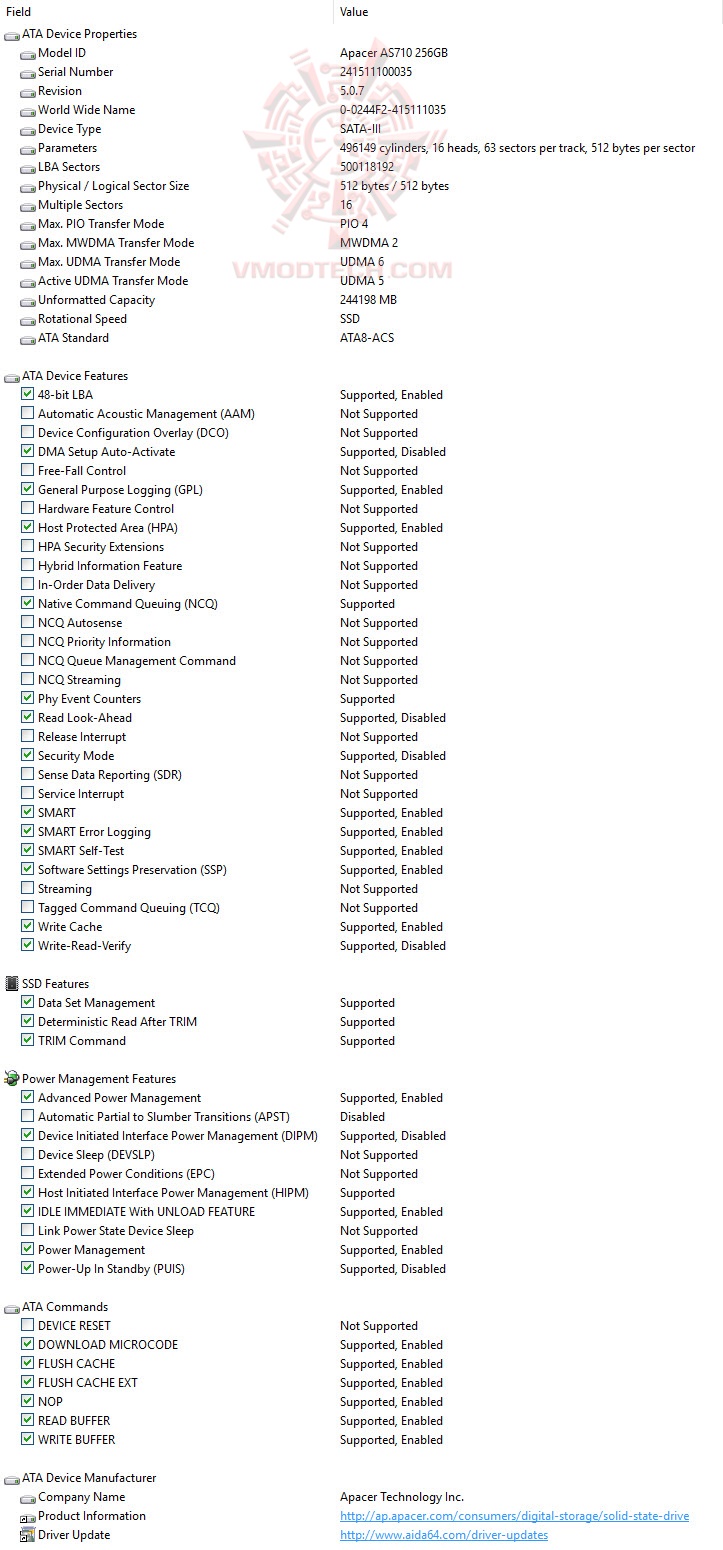
Task: Click the drive icon beside Multiple Sectors
Action: 28,205
